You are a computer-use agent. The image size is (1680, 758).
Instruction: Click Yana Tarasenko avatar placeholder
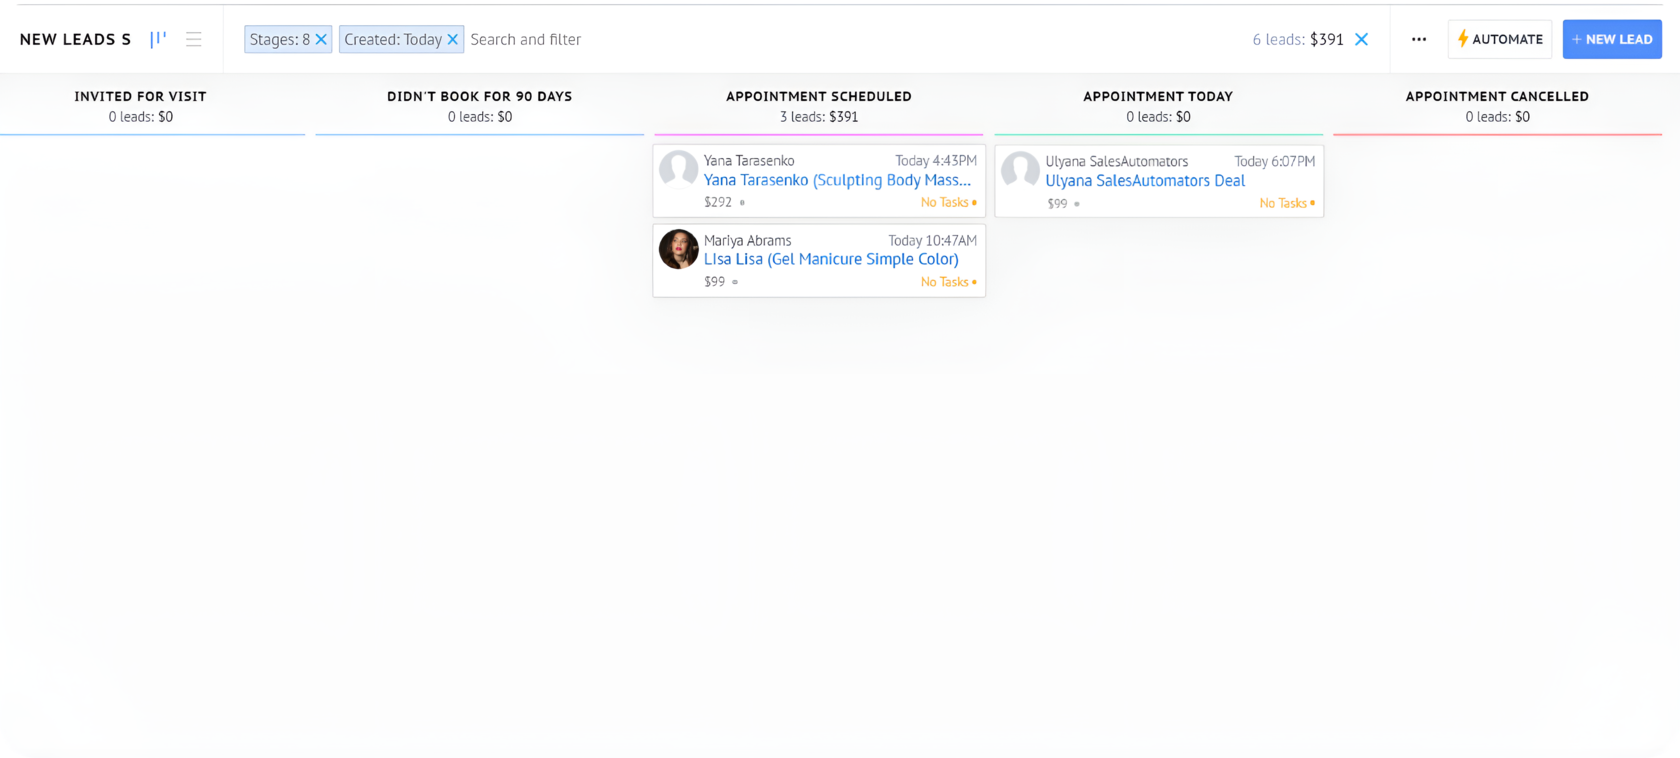click(678, 170)
